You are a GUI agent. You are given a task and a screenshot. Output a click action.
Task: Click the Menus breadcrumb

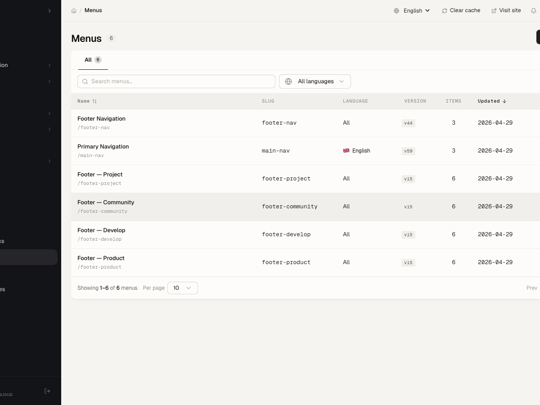point(93,10)
